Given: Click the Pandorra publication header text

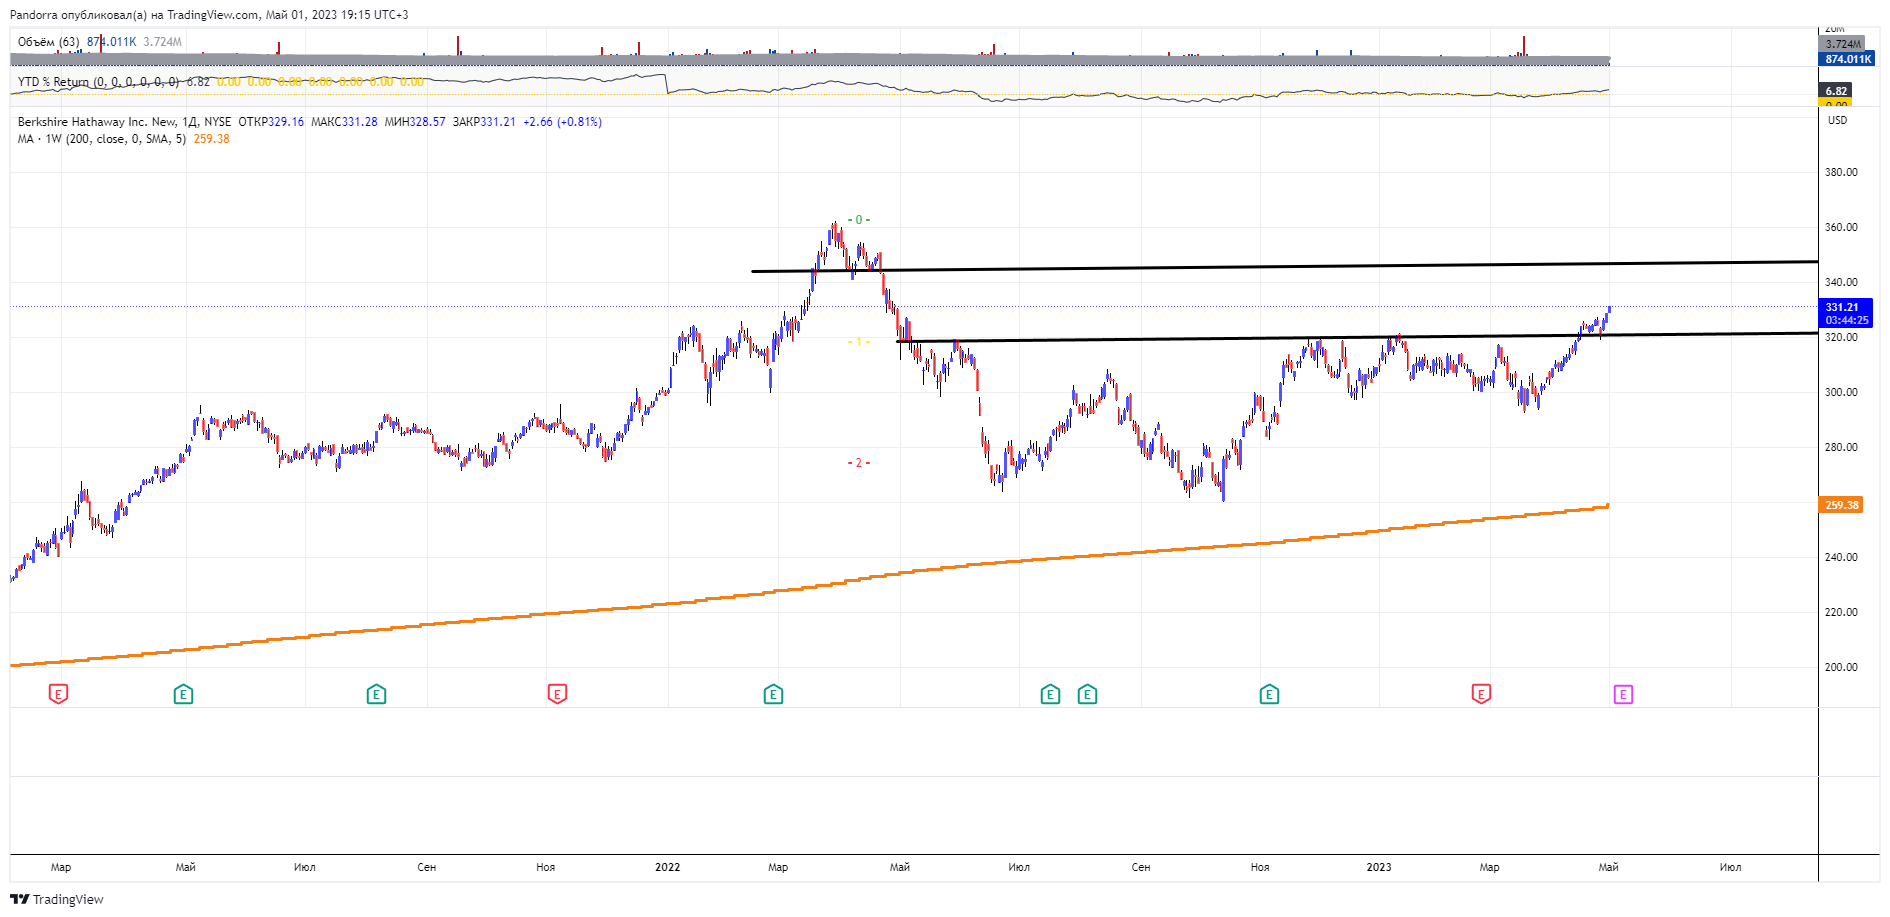Looking at the screenshot, I should (209, 15).
